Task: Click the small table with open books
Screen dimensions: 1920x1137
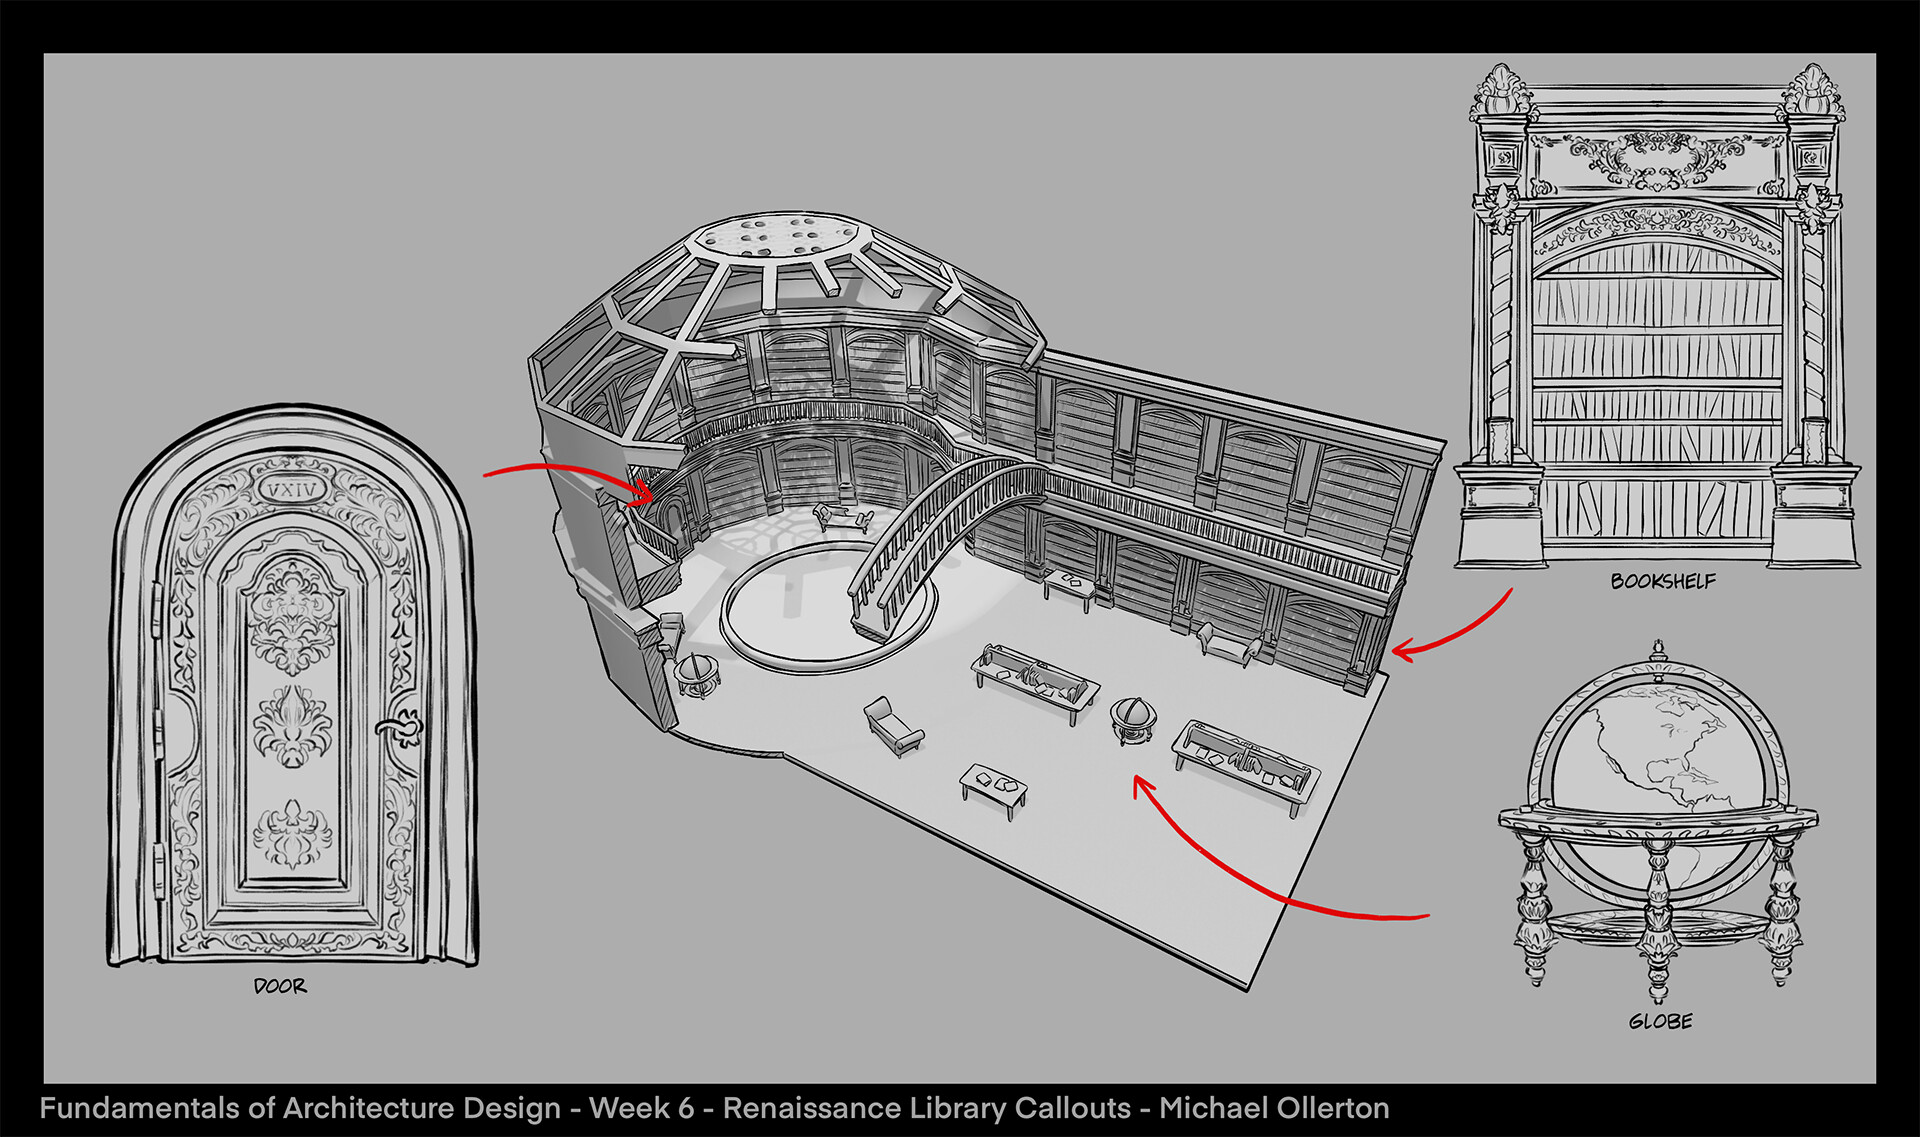Action: pos(994,787)
